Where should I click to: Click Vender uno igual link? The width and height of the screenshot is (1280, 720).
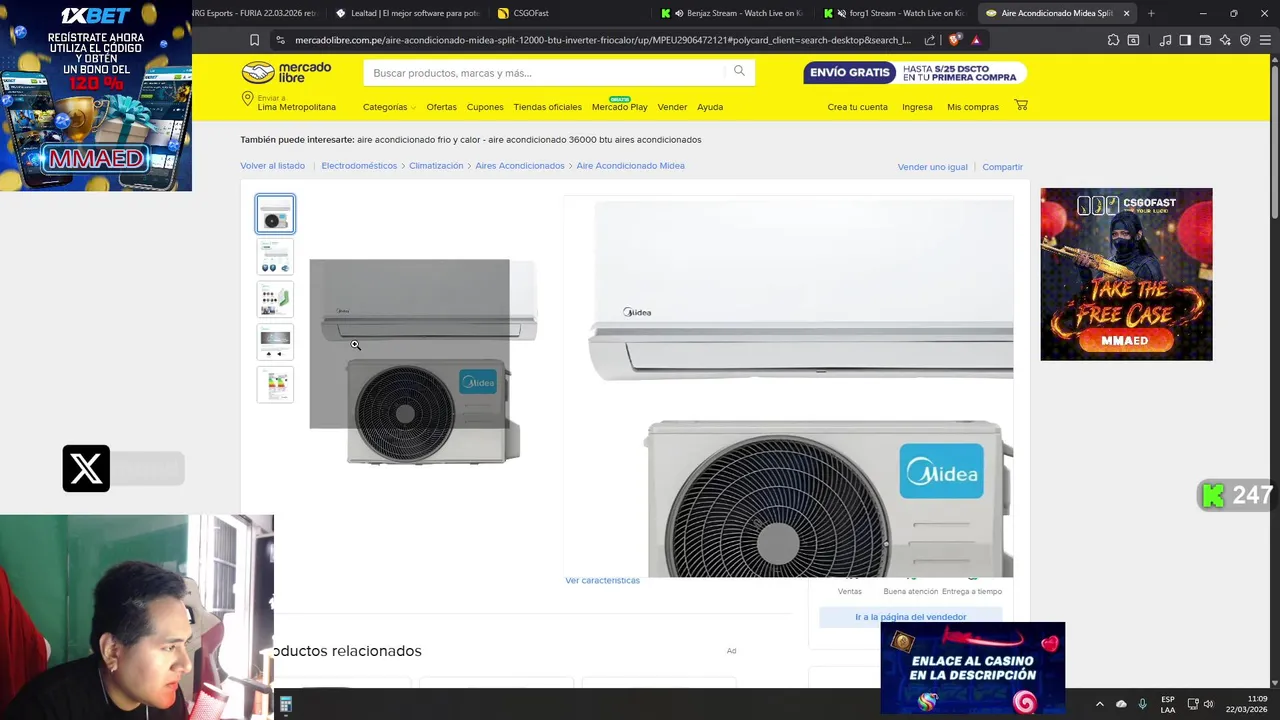tap(932, 167)
